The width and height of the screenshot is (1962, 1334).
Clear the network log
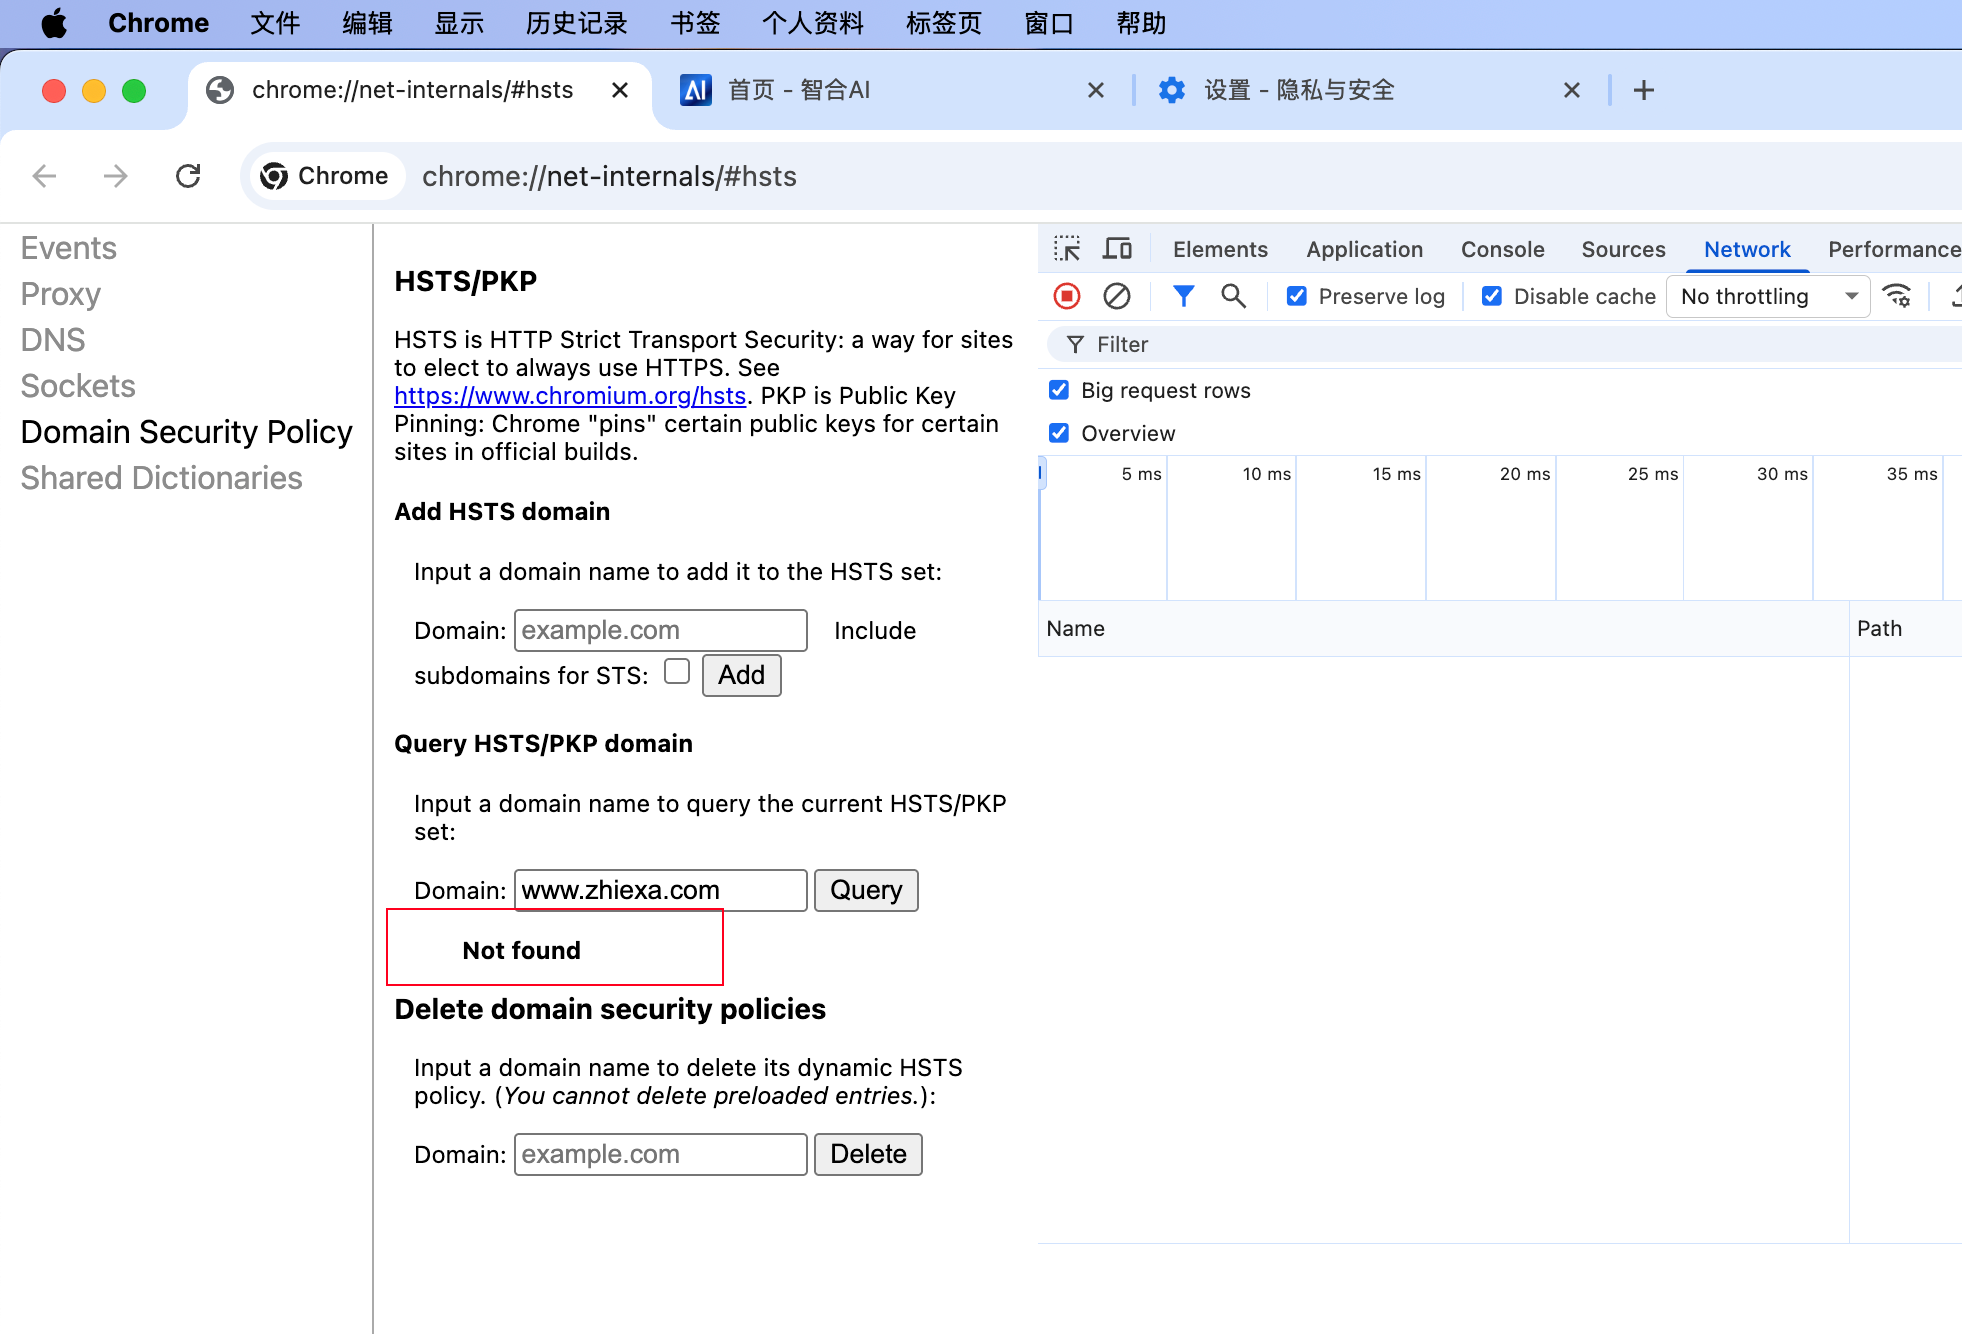point(1117,296)
